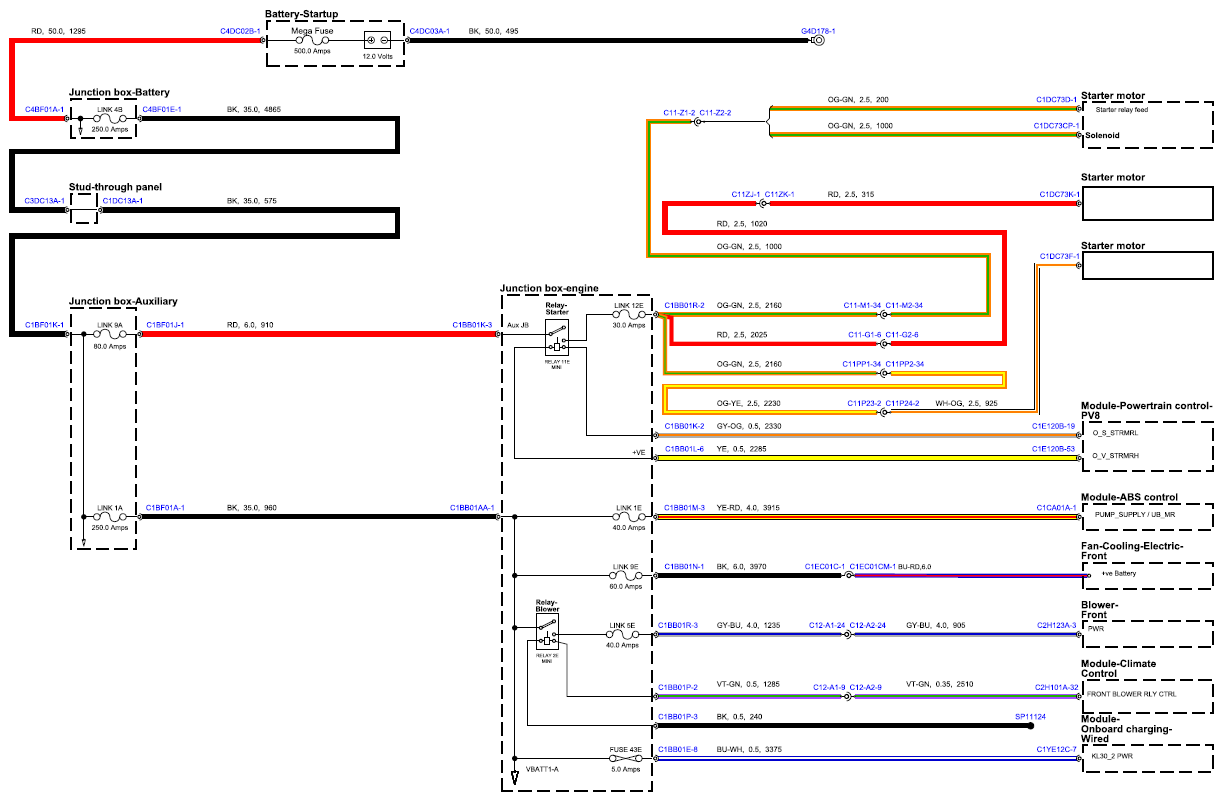Select the LINK 1A fuse symbol
The width and height of the screenshot is (1223, 801).
[x=109, y=517]
